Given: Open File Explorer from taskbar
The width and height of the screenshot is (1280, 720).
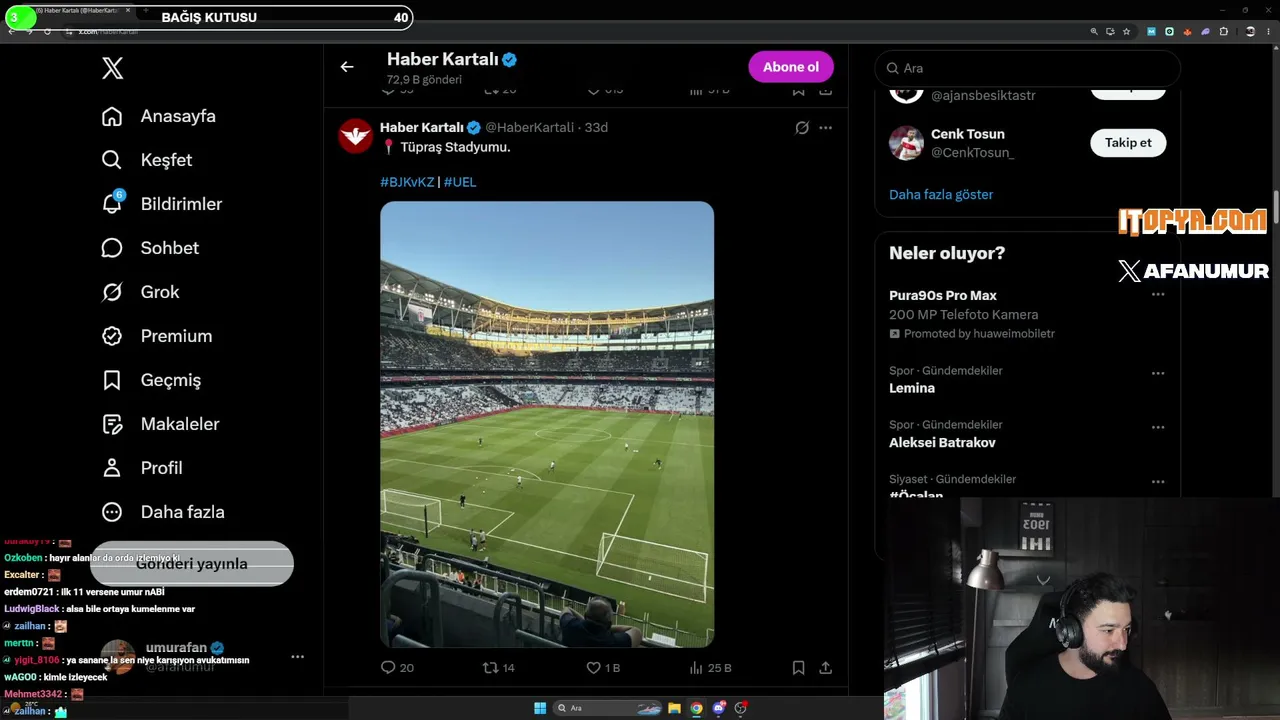Looking at the screenshot, I should pos(675,708).
